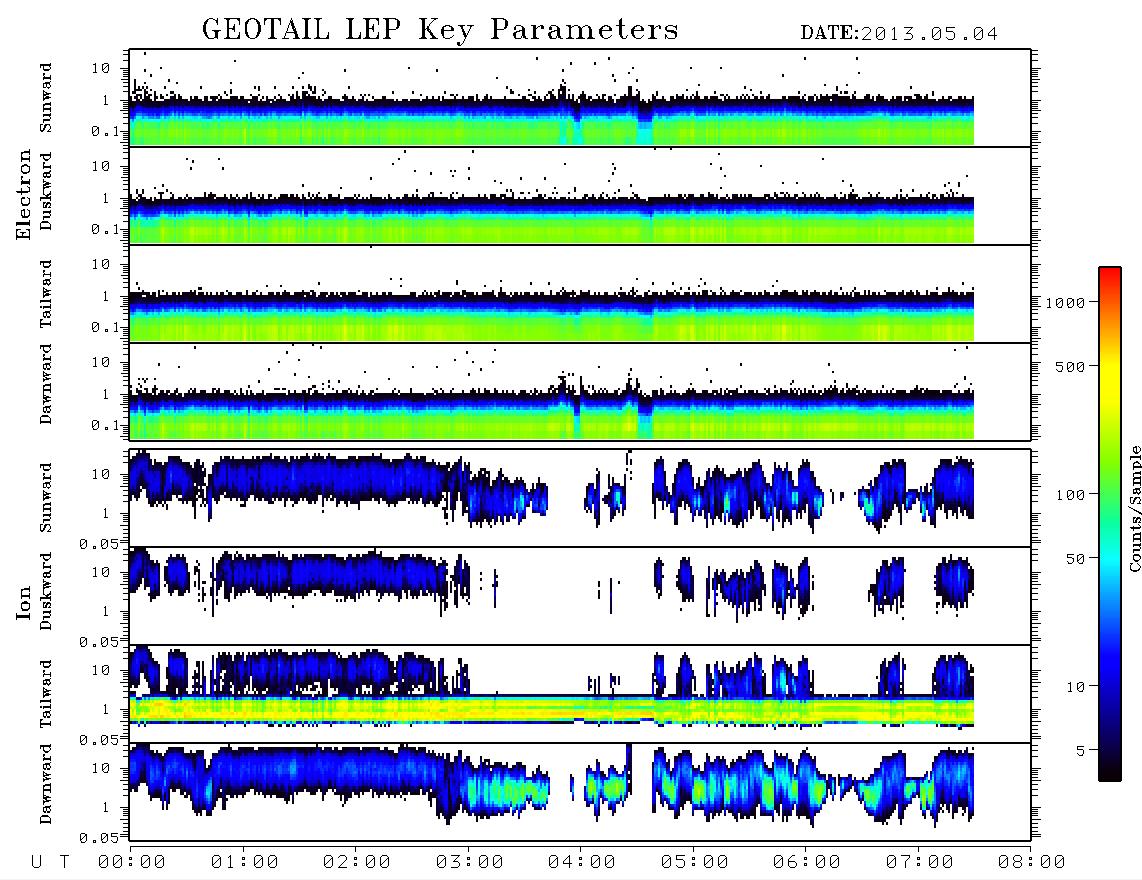Image resolution: width=1142 pixels, height=880 pixels.
Task: Click the 05:00 time axis label
Action: click(x=695, y=862)
